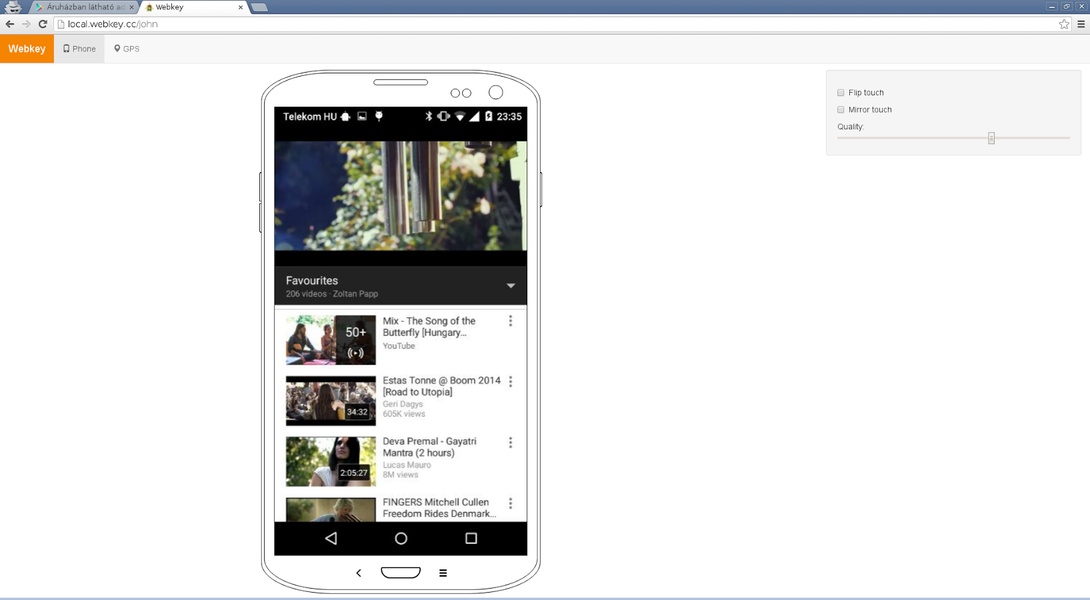This screenshot has width=1090, height=600.
Task: Click the 'Geri Dagys' channel name
Action: pyautogui.click(x=402, y=404)
